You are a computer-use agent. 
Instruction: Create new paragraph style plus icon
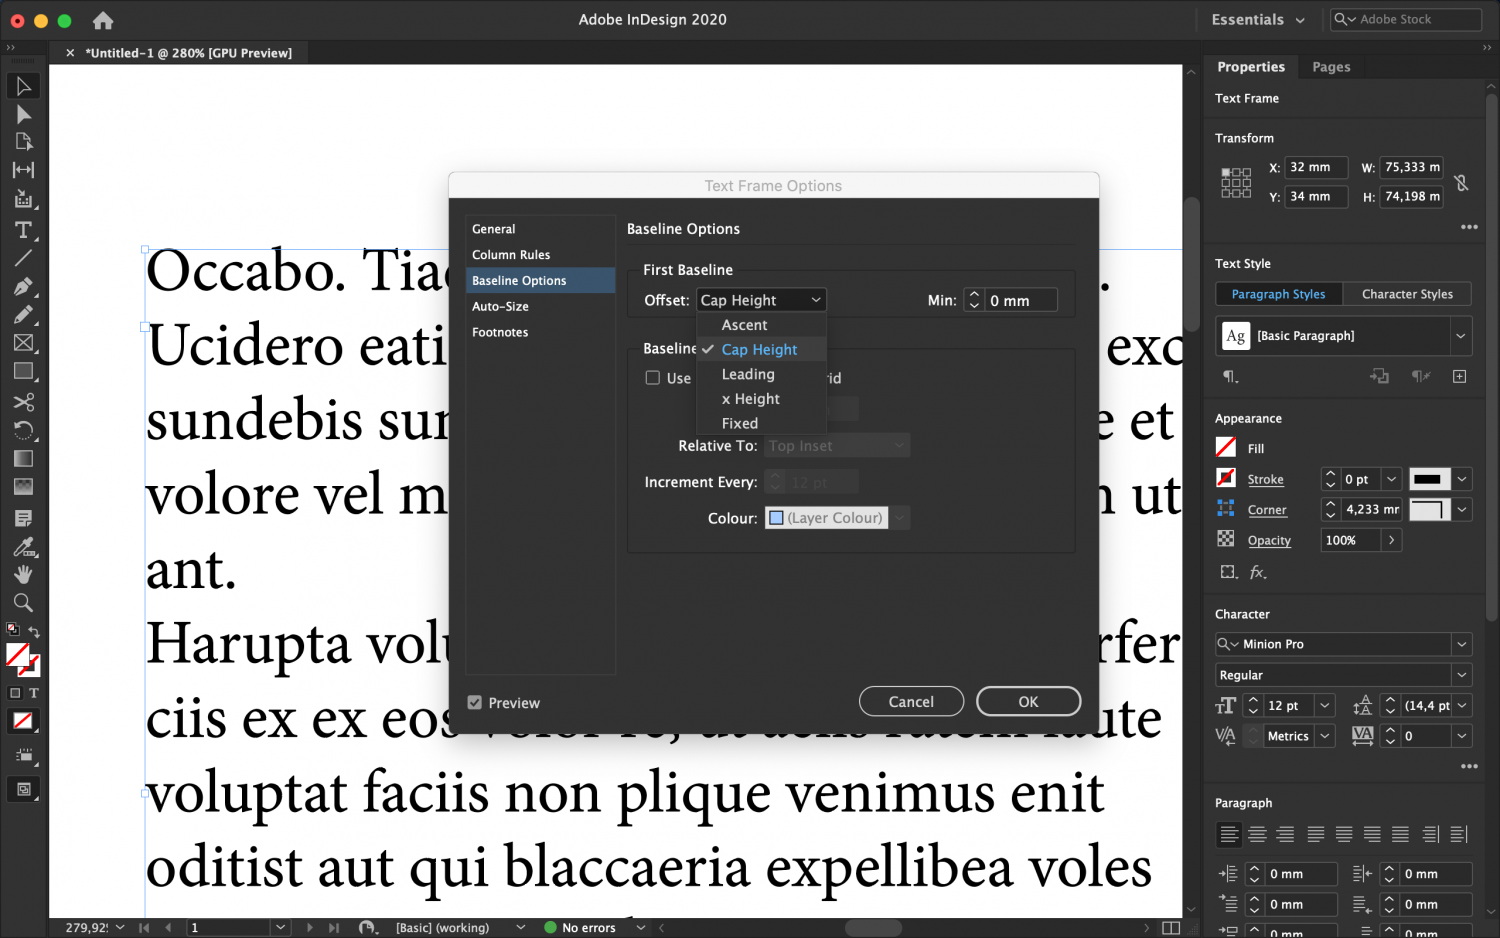point(1459,376)
